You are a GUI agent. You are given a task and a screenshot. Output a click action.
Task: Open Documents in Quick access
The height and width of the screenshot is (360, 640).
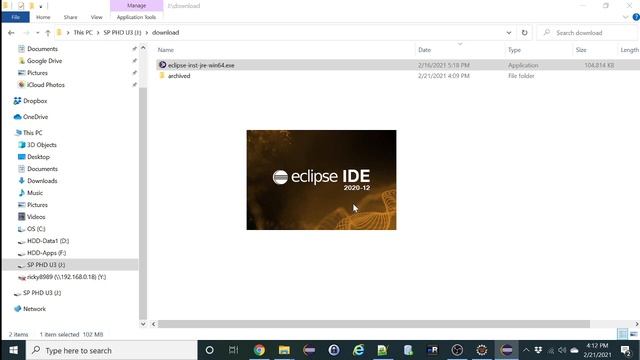[x=42, y=49]
